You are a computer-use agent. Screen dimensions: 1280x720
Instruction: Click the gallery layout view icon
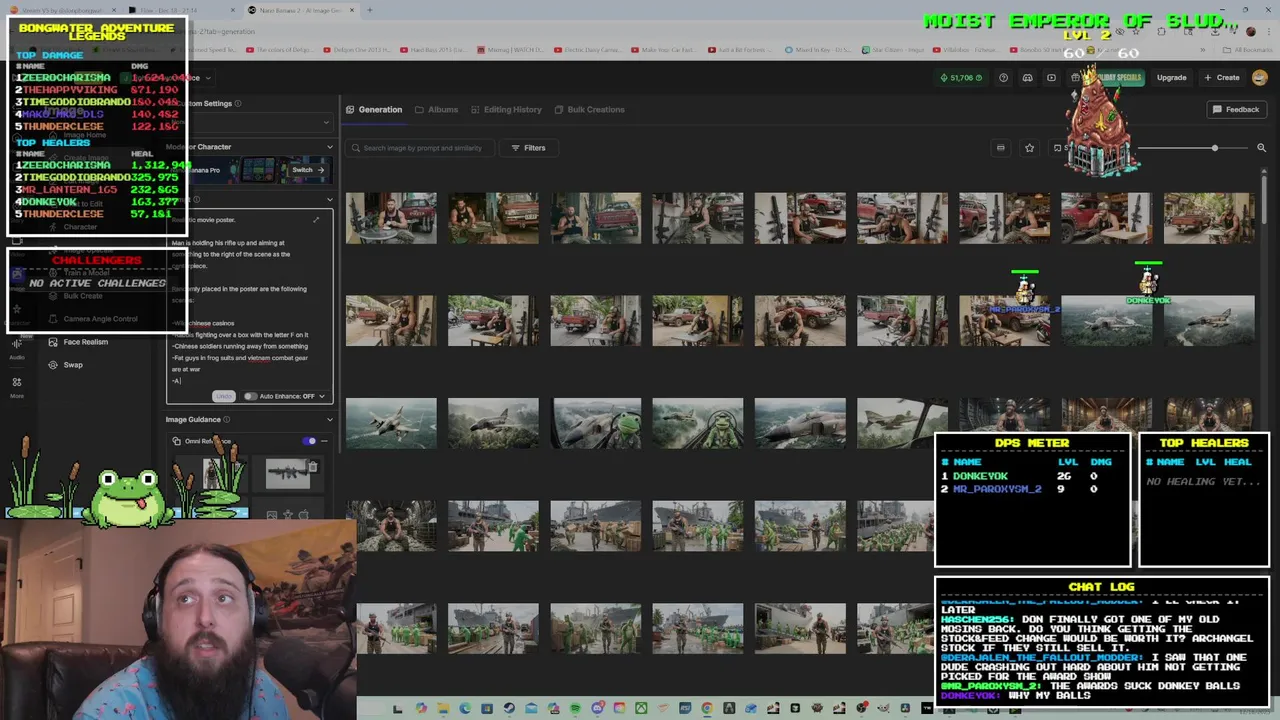pos(1000,148)
